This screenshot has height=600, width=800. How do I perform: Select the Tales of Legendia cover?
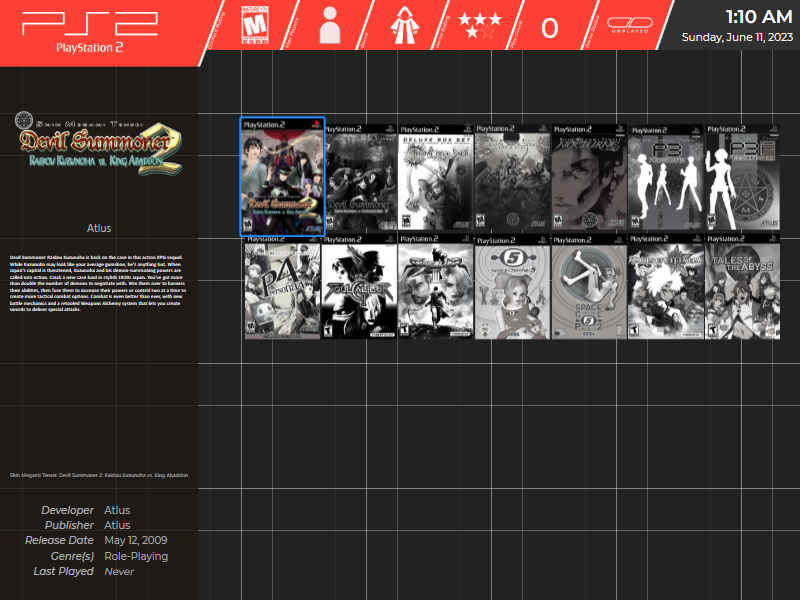pos(666,287)
